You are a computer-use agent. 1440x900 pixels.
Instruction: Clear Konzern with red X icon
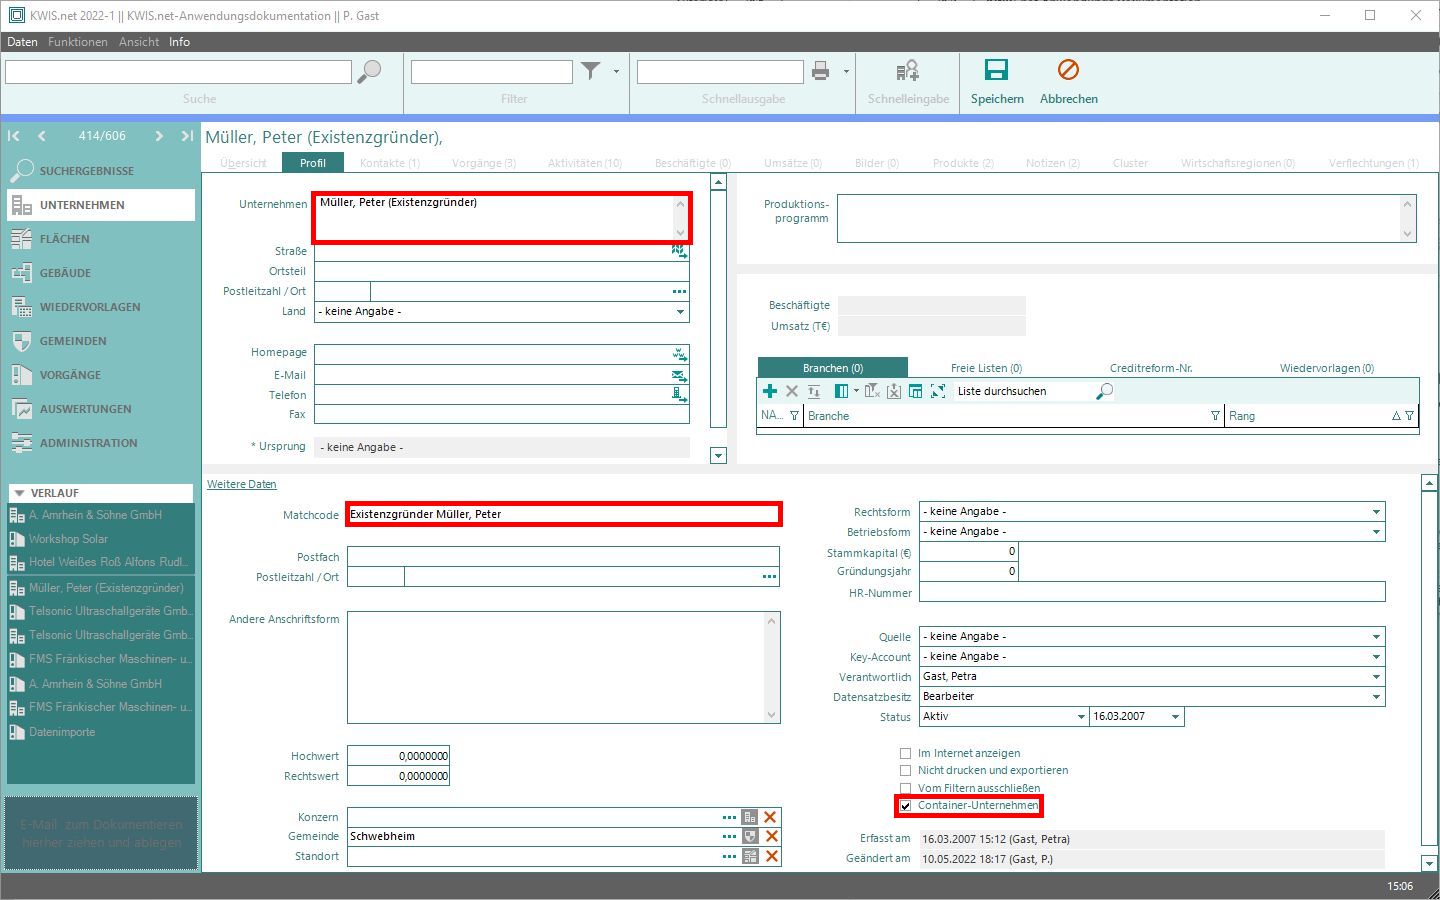point(771,817)
